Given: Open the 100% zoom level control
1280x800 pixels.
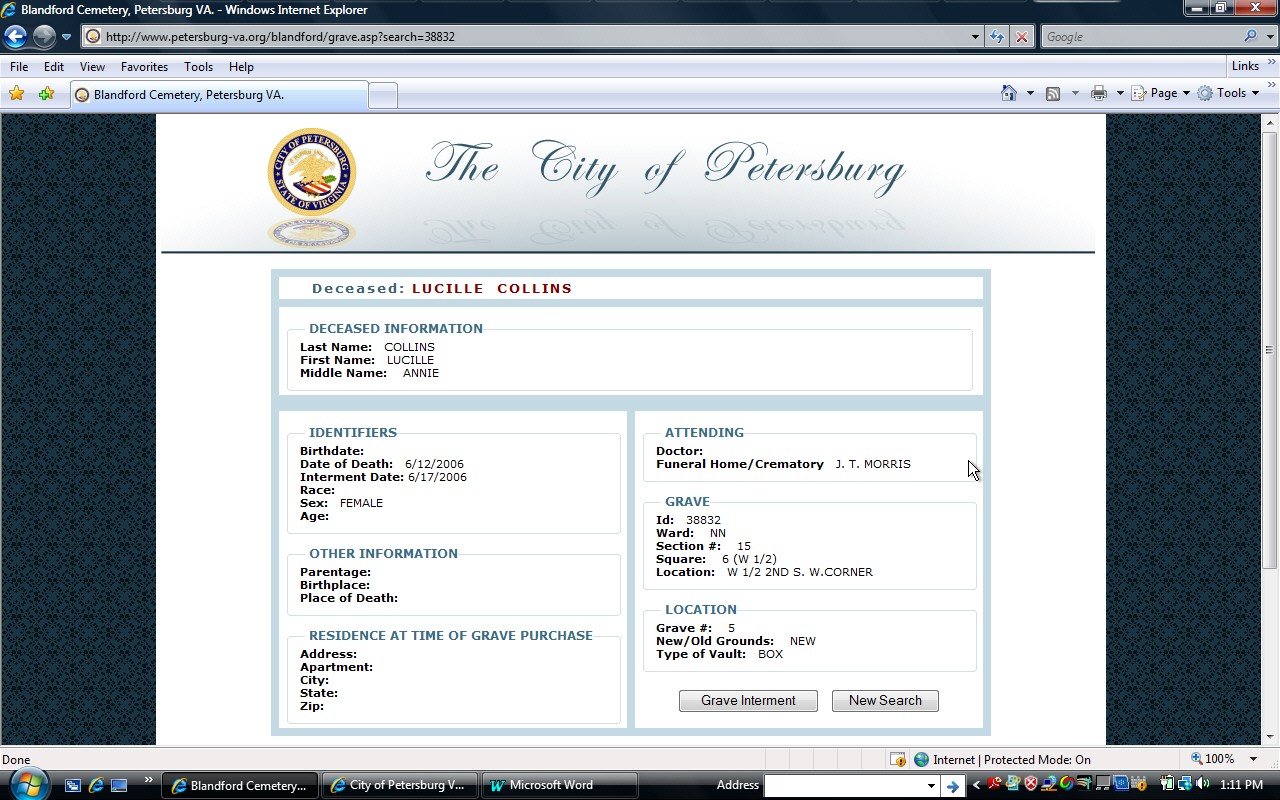Looking at the screenshot, I should point(1214,760).
